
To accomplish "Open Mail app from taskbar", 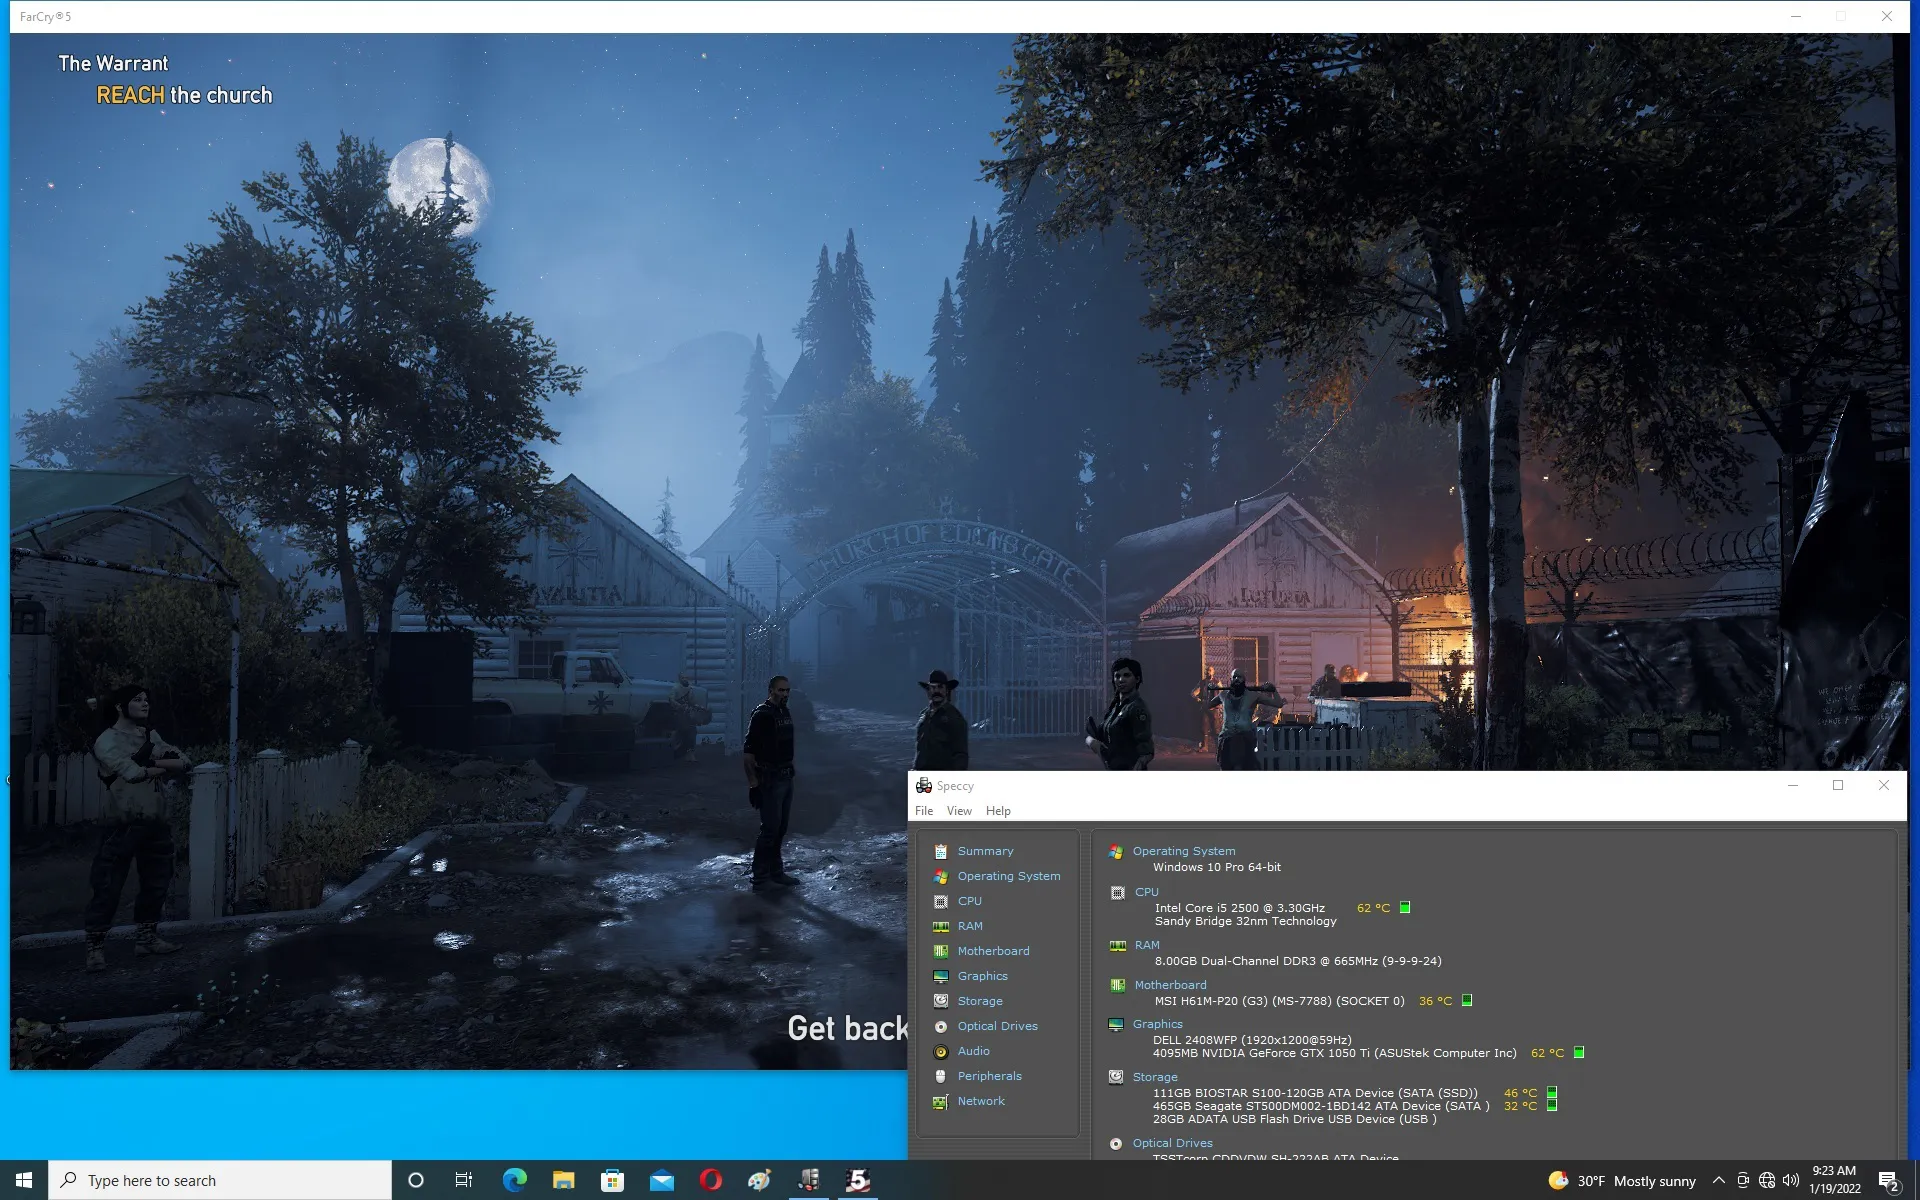I will tap(661, 1180).
